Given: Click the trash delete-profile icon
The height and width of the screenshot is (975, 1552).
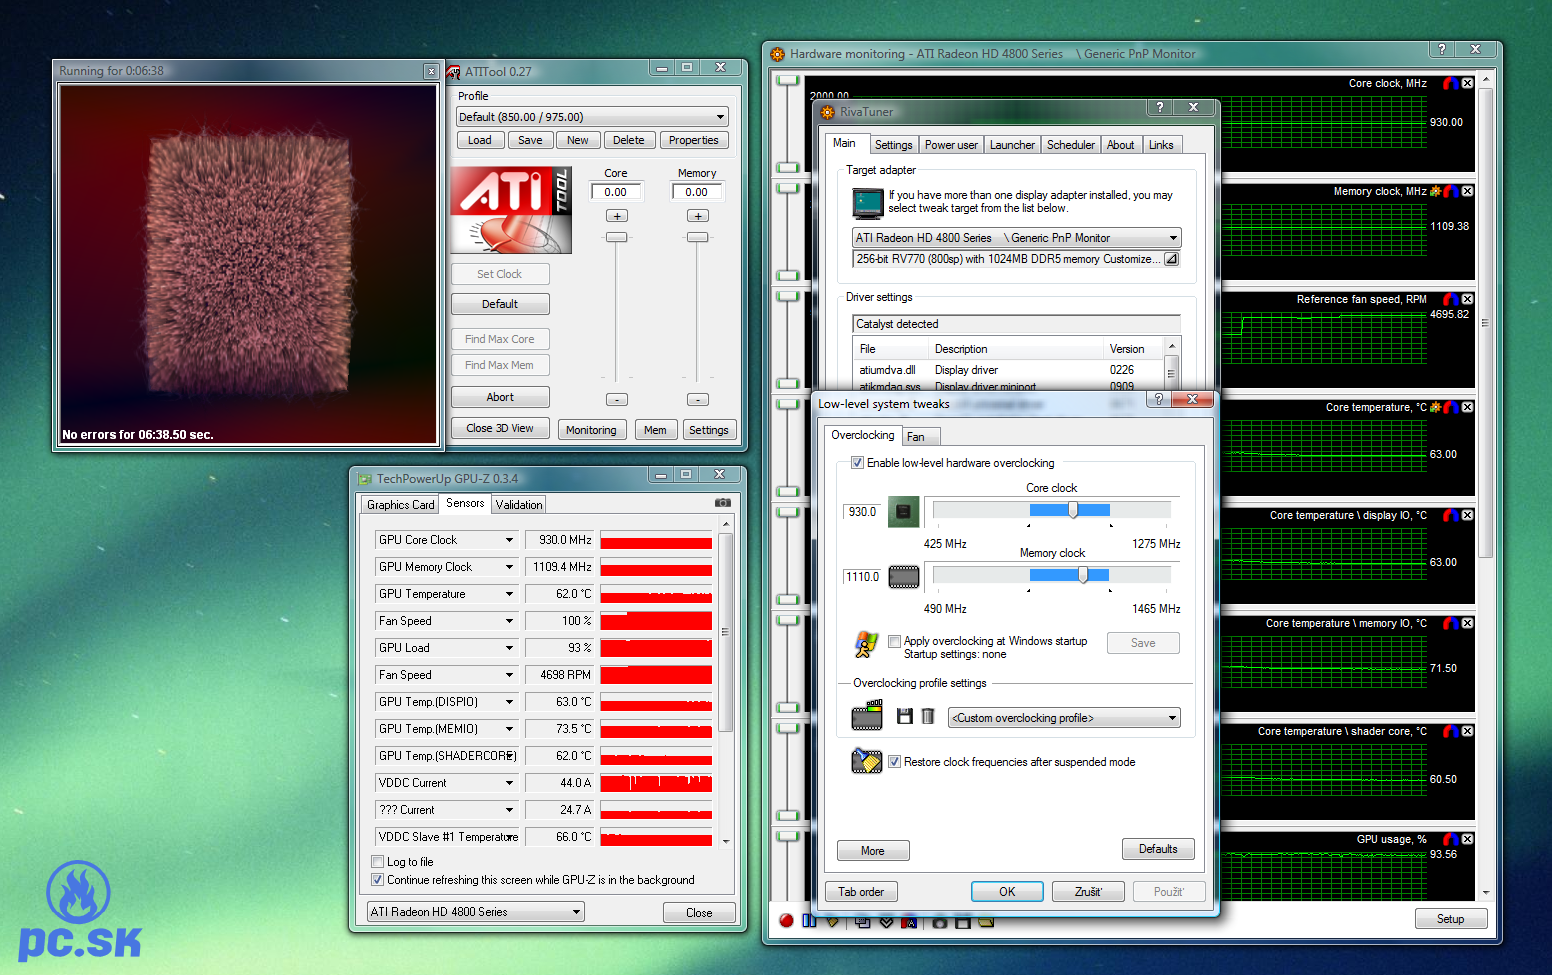Looking at the screenshot, I should [928, 716].
